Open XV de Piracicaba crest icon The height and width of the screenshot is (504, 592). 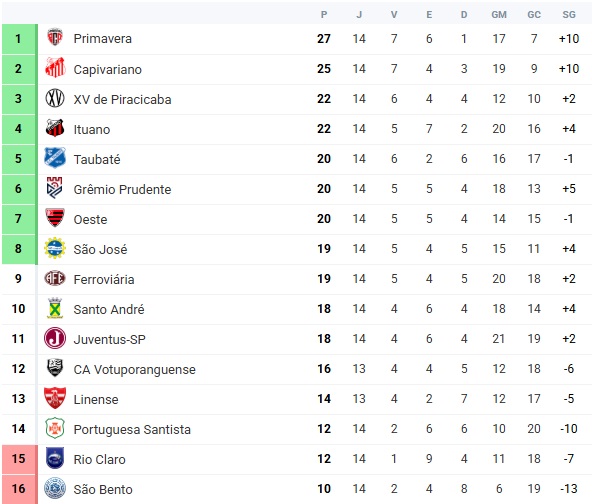[x=55, y=98]
